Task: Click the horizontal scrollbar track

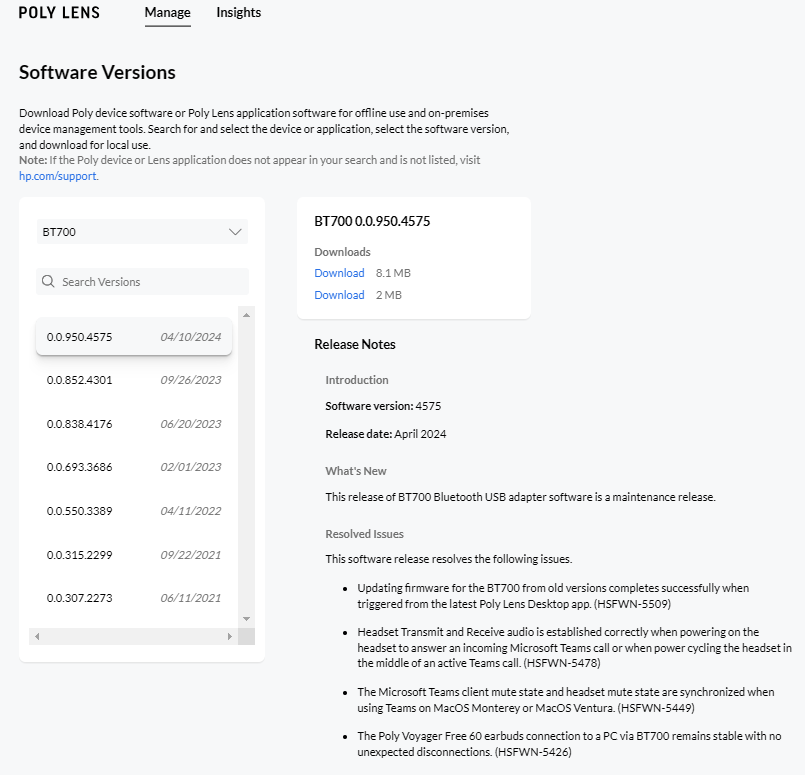Action: pos(133,636)
